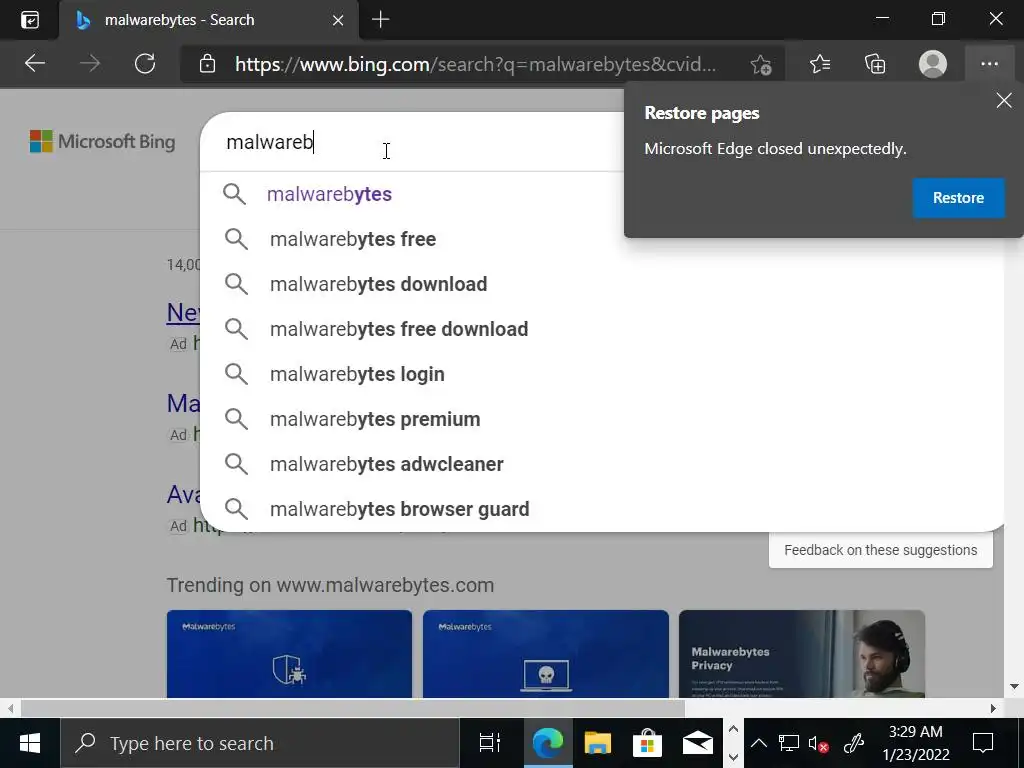Select the address bar URL

click(x=475, y=64)
